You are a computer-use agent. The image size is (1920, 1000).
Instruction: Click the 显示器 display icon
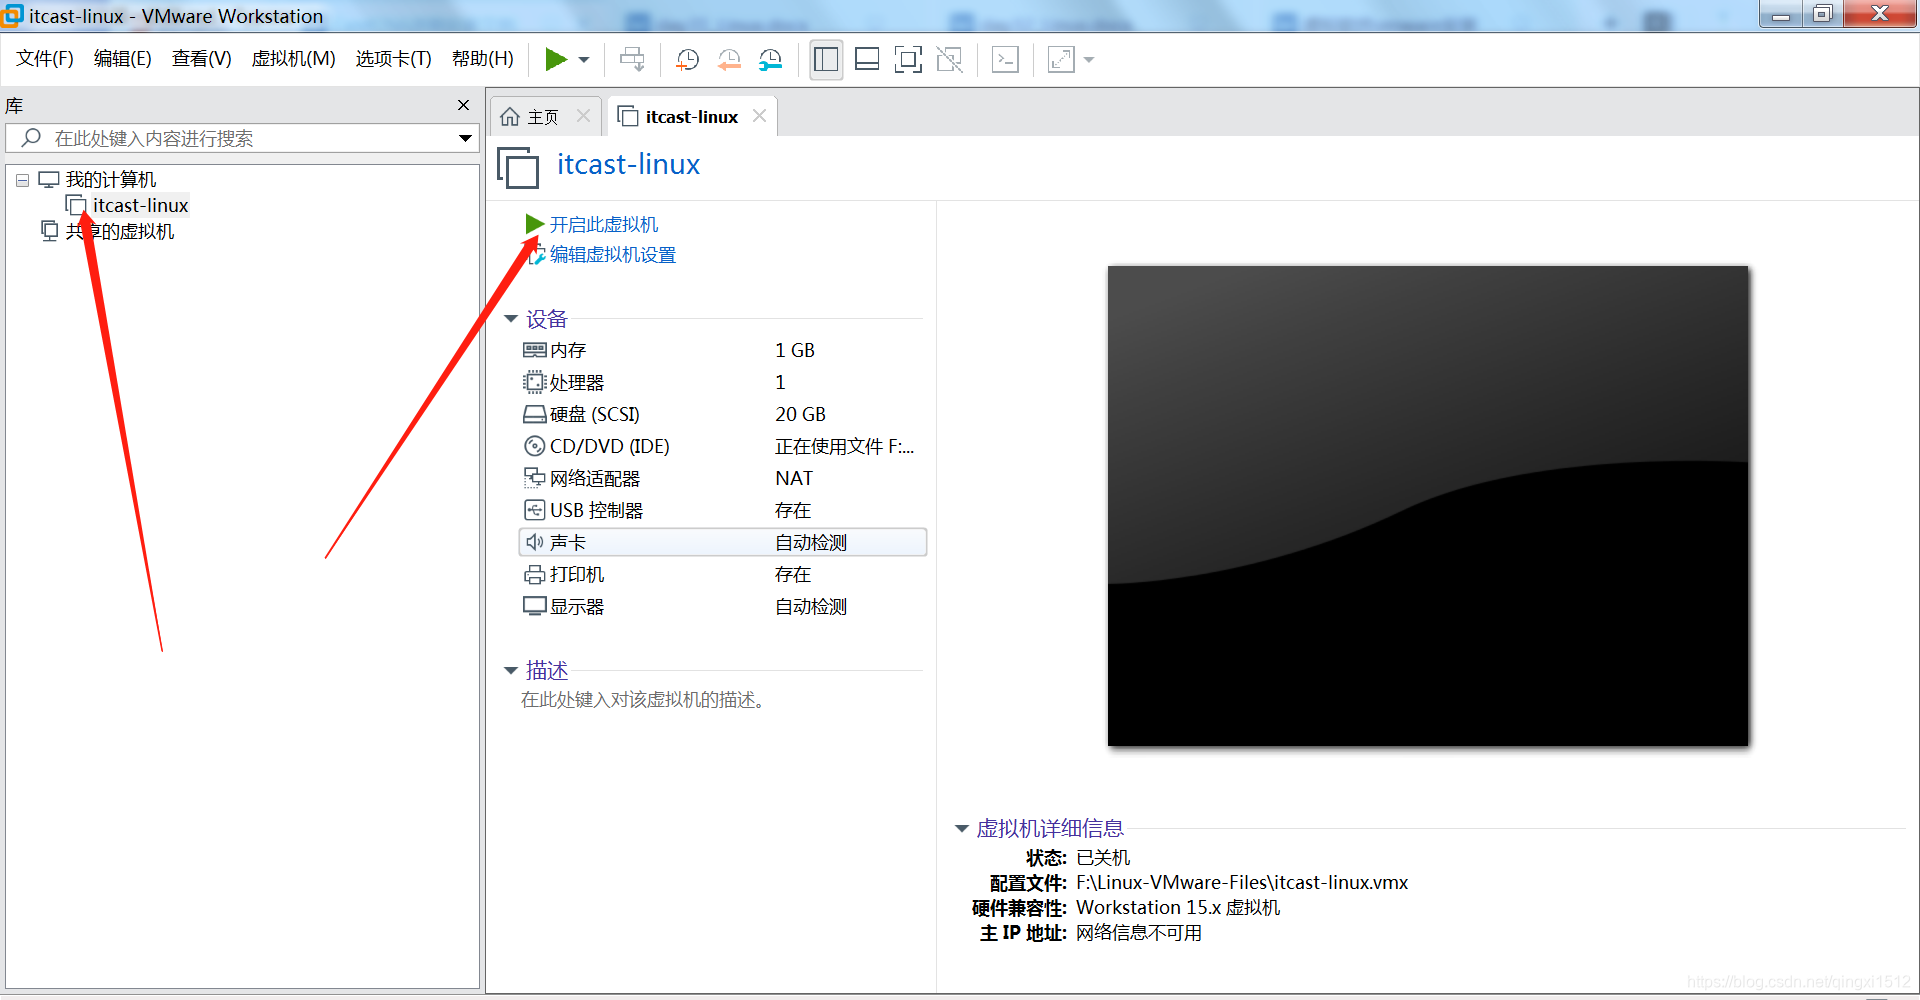coord(535,606)
